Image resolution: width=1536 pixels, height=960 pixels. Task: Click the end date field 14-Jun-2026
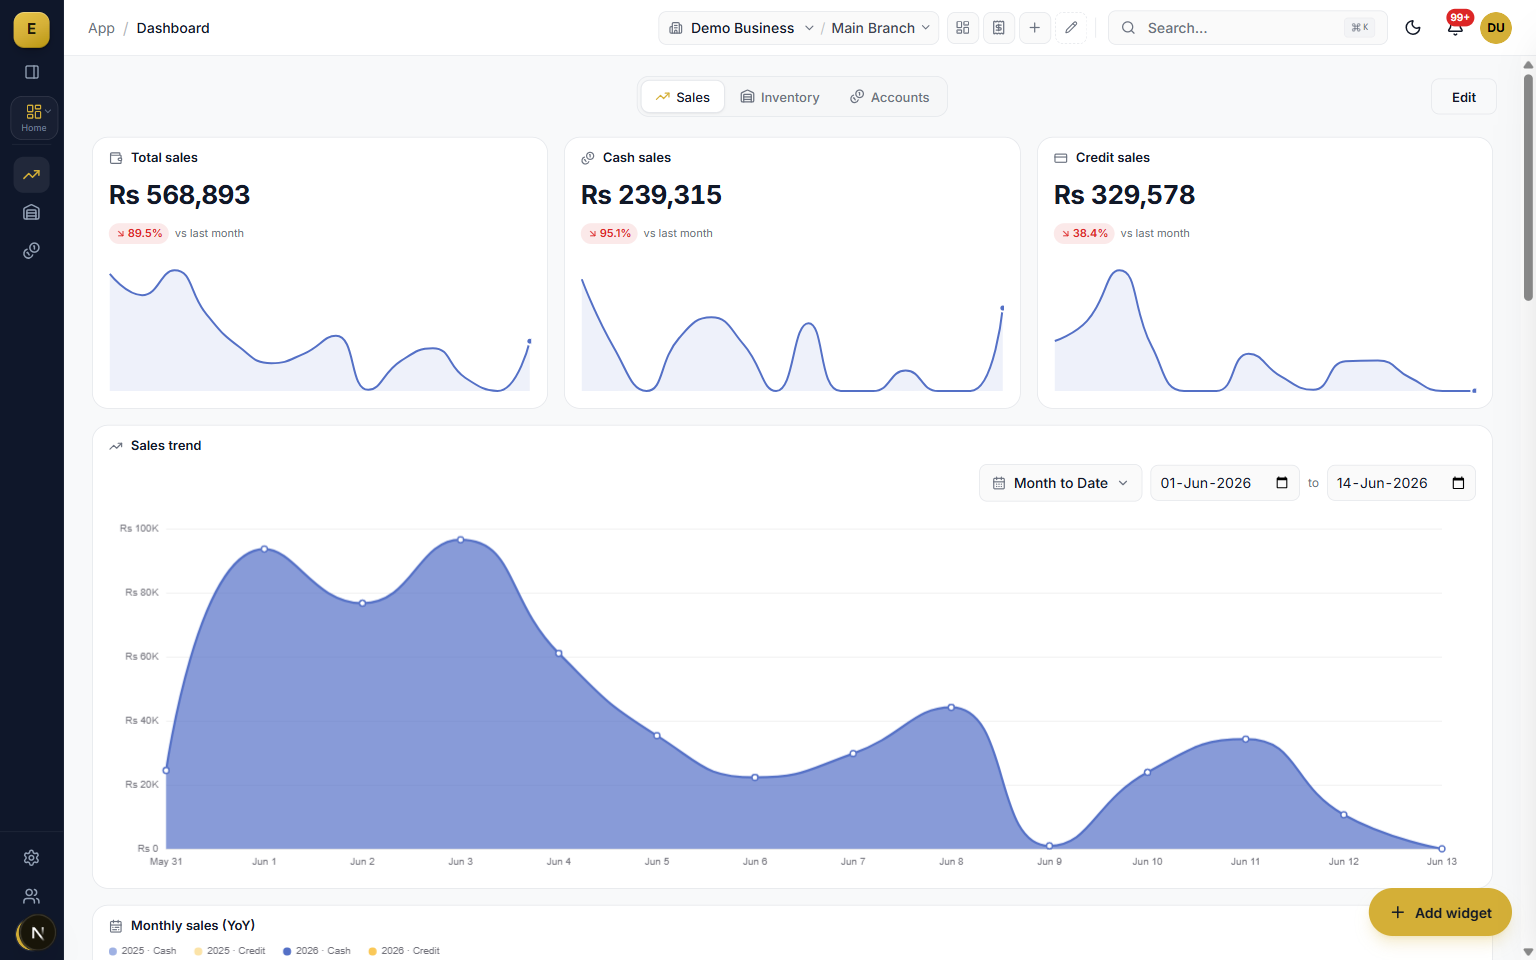coord(1401,483)
